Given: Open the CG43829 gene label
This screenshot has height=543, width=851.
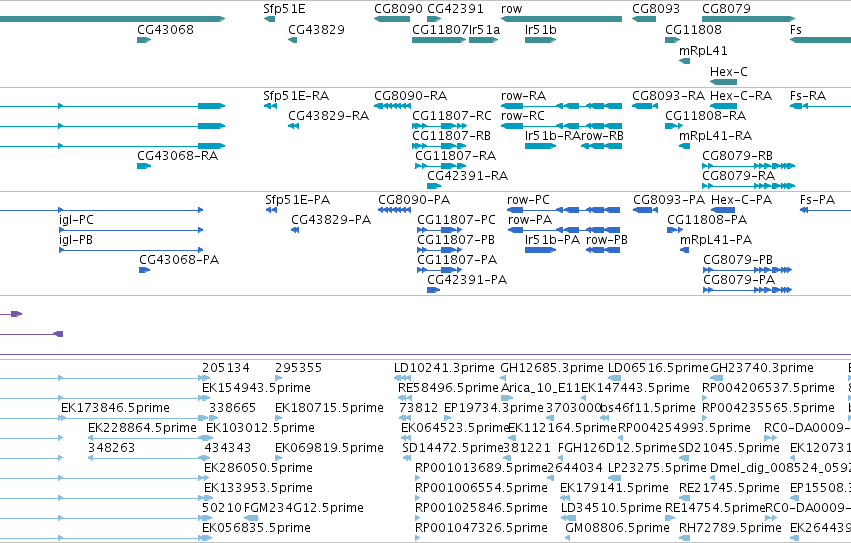Looking at the screenshot, I should [x=316, y=29].
